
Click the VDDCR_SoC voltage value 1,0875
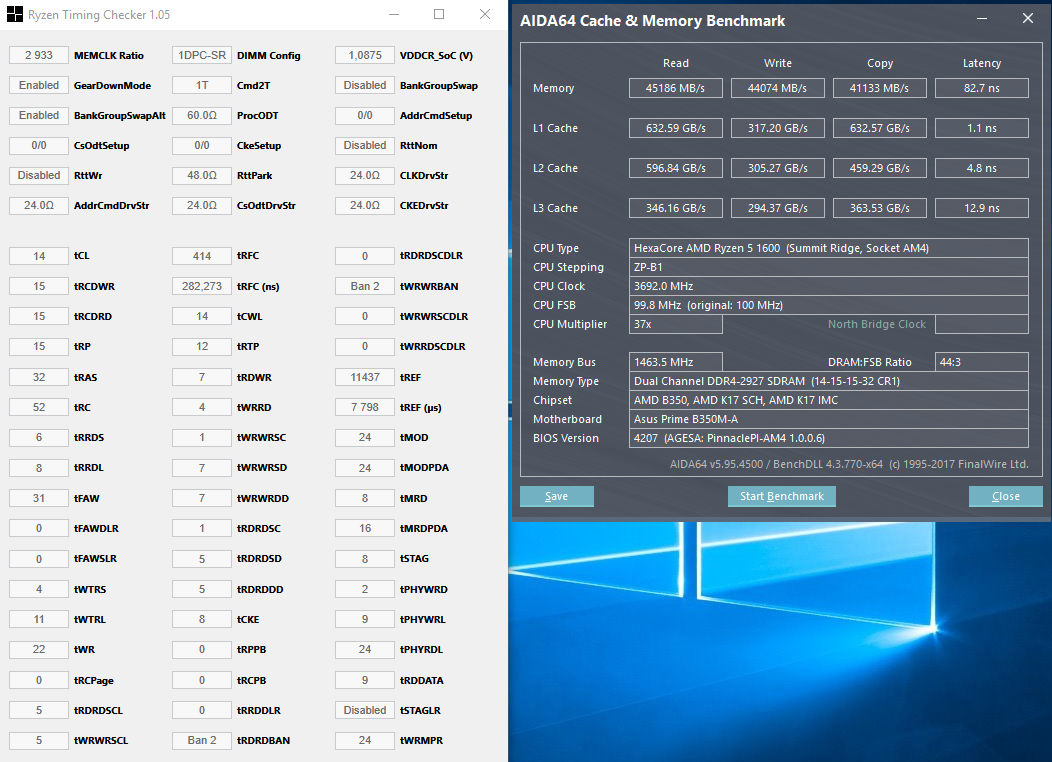point(365,55)
